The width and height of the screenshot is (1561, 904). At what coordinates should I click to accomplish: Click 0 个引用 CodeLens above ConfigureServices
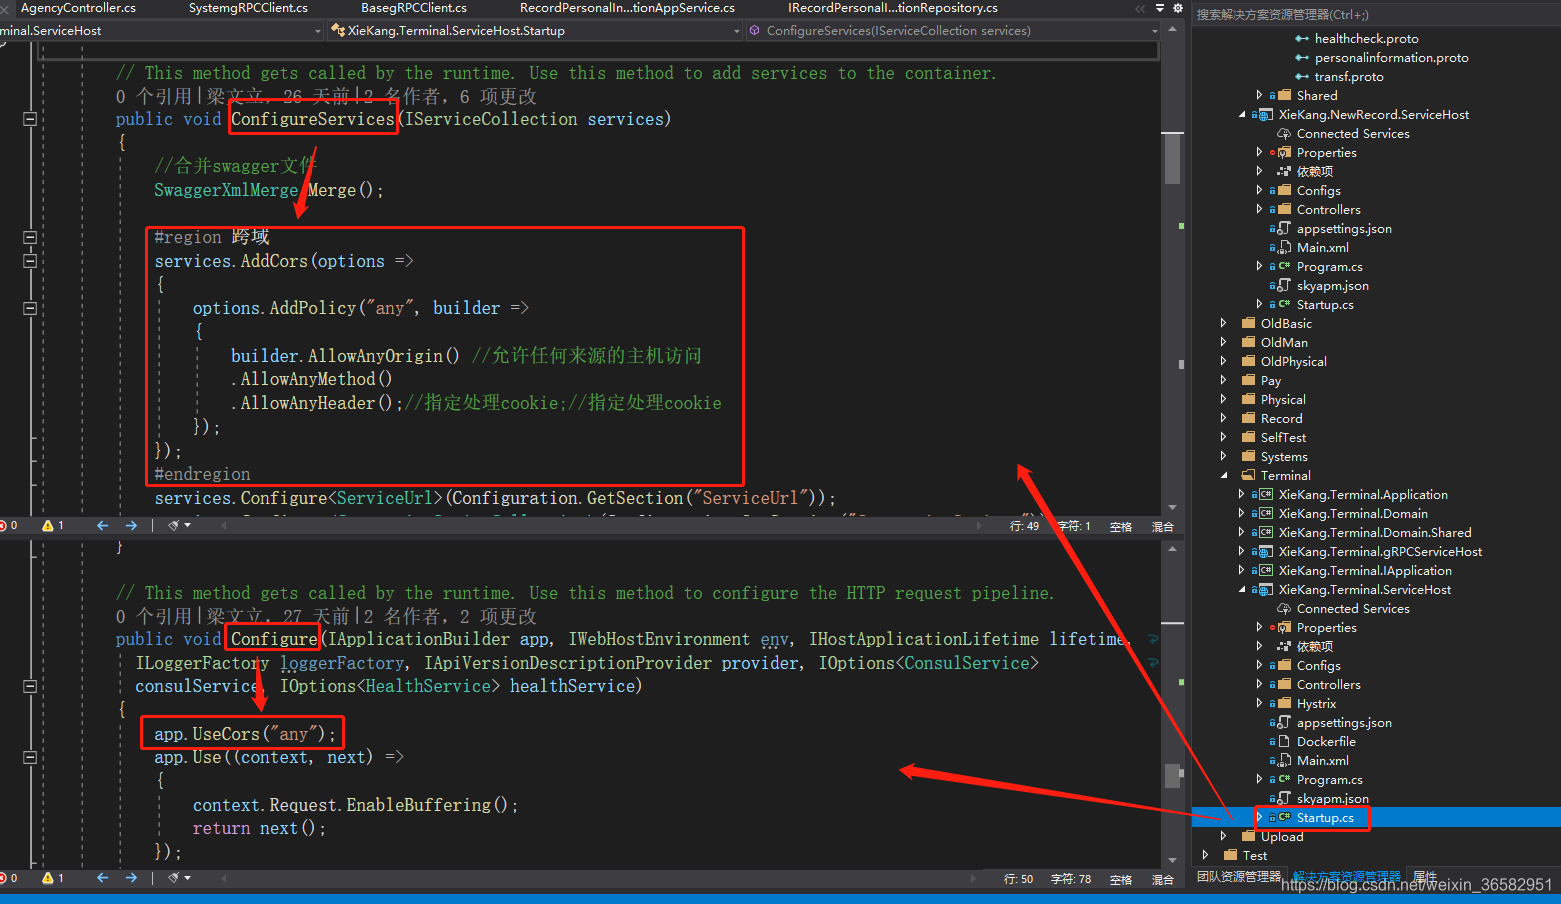(x=153, y=97)
